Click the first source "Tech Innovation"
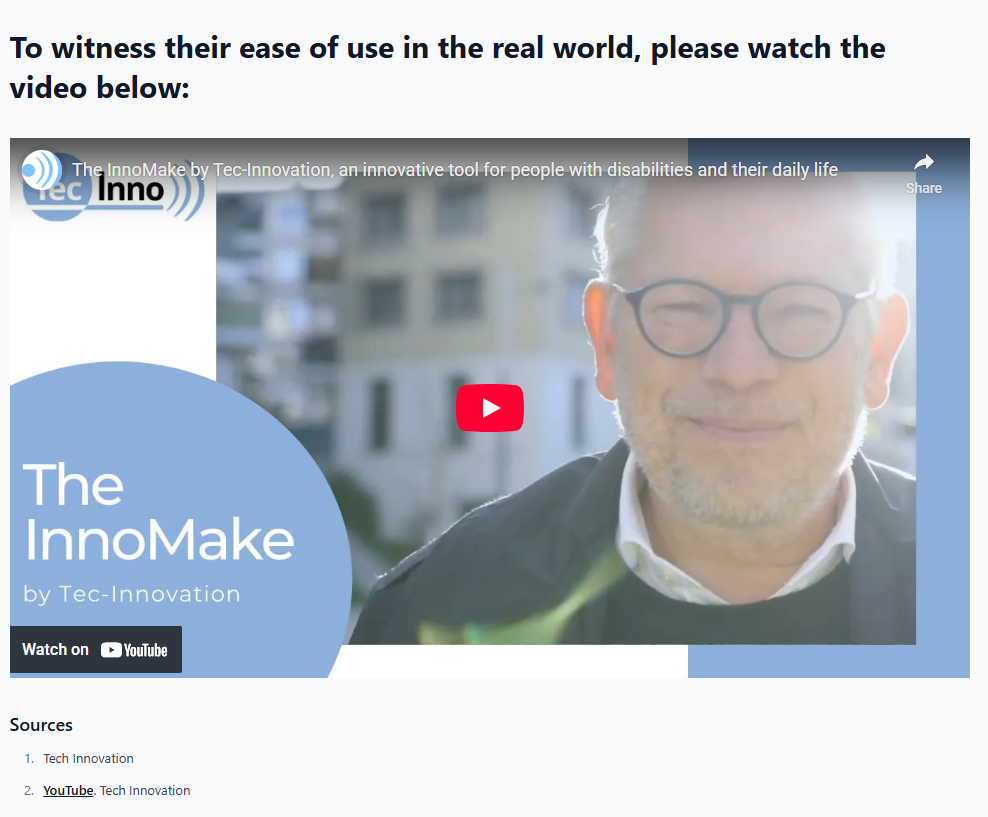This screenshot has height=817, width=988. 88,758
